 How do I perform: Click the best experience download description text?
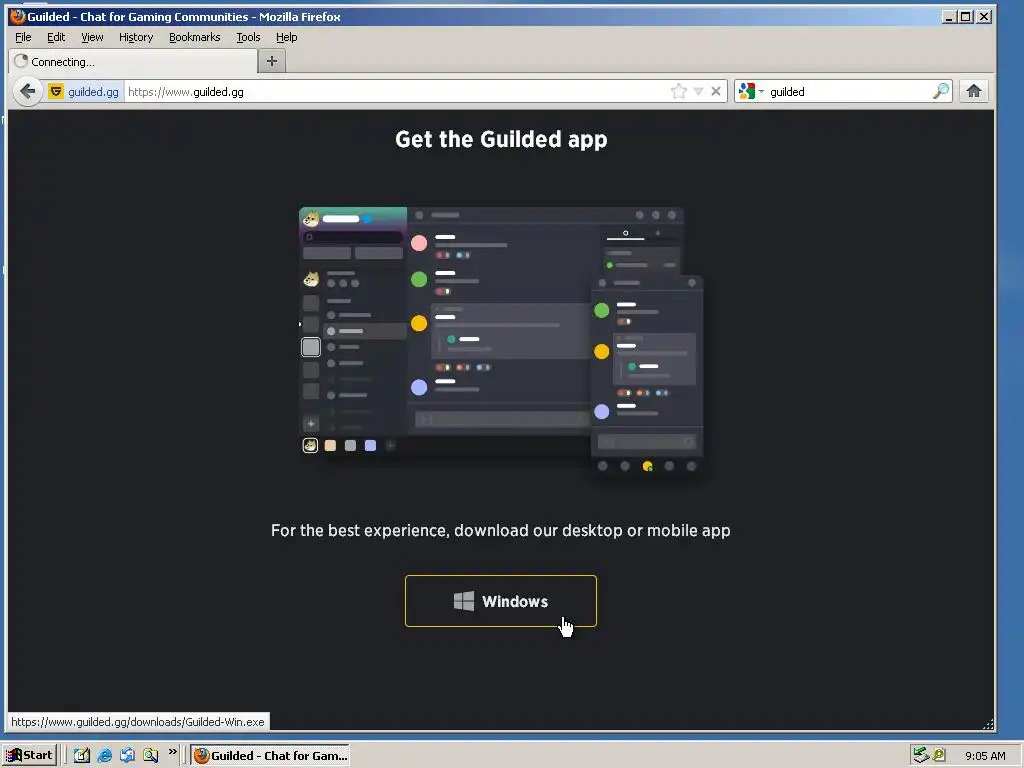pyautogui.click(x=501, y=530)
